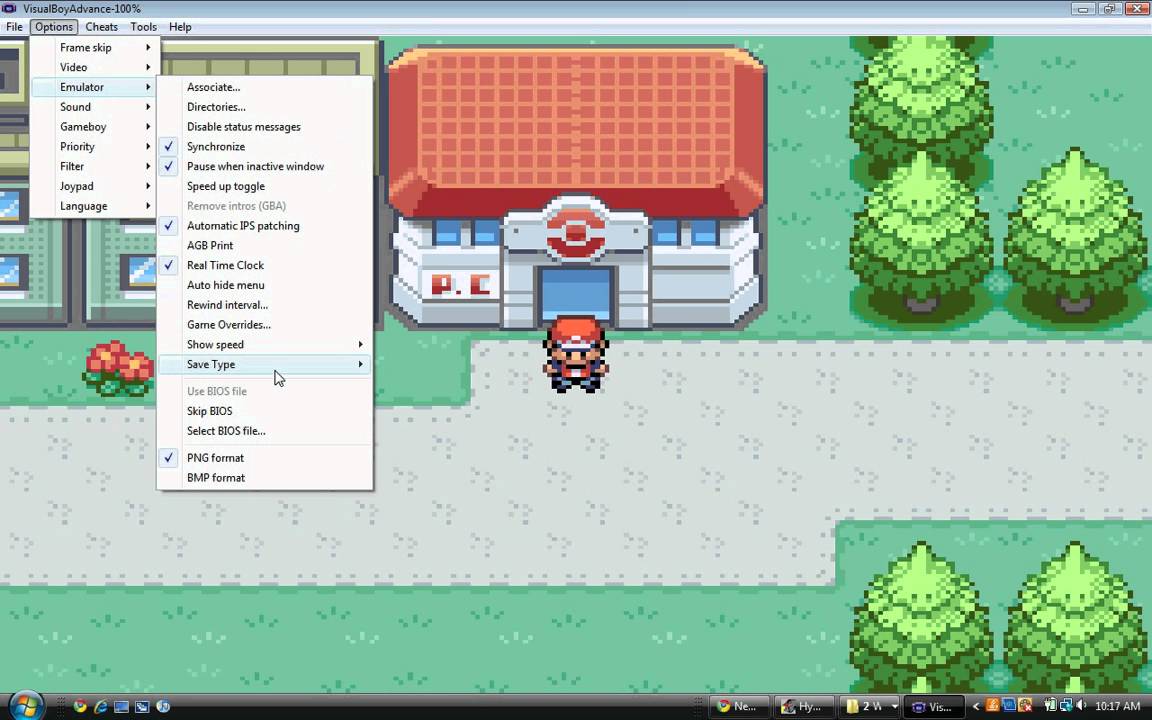Click the 10:17 AM taskbar clock

tap(1117, 707)
